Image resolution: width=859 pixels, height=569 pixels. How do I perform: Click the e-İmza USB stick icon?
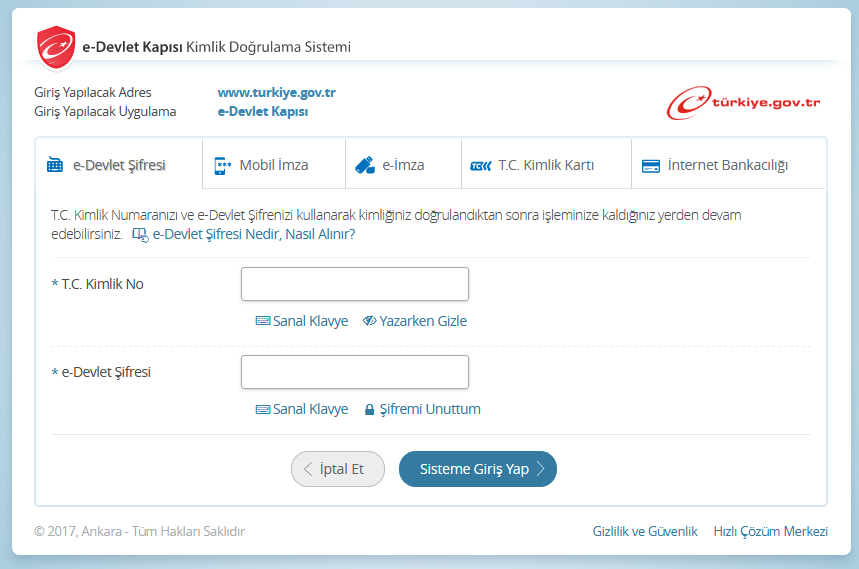point(365,166)
